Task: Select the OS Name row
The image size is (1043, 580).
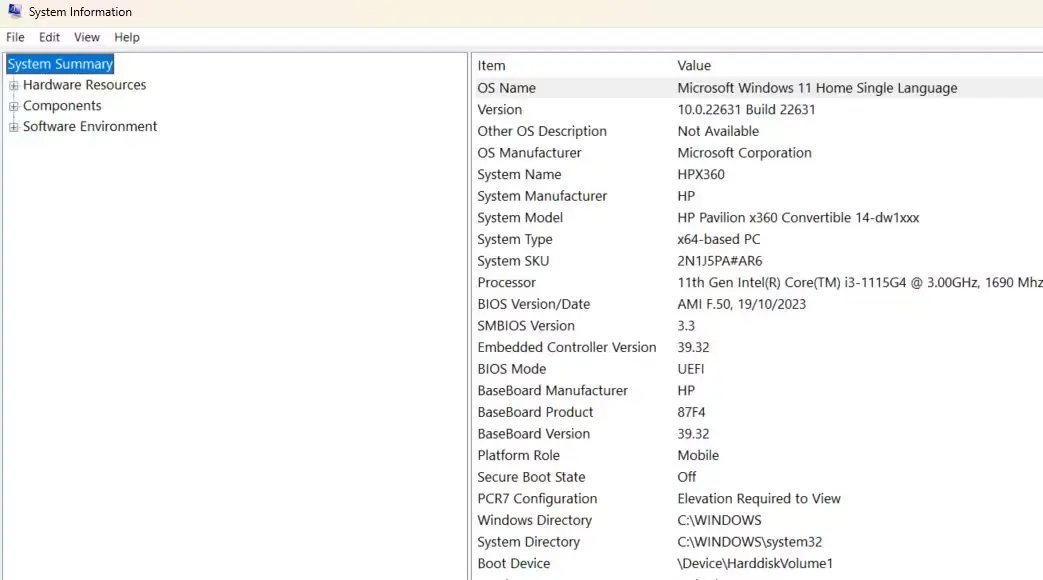Action: click(600, 87)
